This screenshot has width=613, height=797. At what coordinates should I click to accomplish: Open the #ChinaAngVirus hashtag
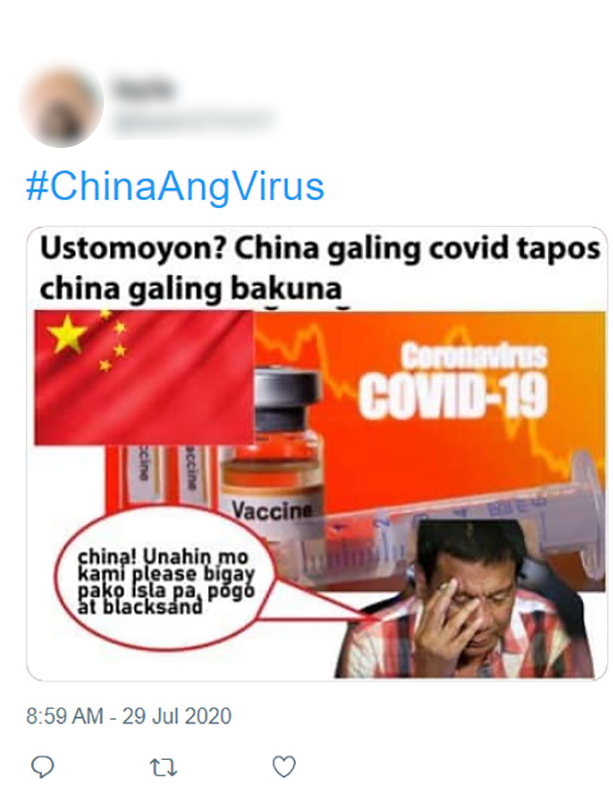pyautogui.click(x=175, y=187)
